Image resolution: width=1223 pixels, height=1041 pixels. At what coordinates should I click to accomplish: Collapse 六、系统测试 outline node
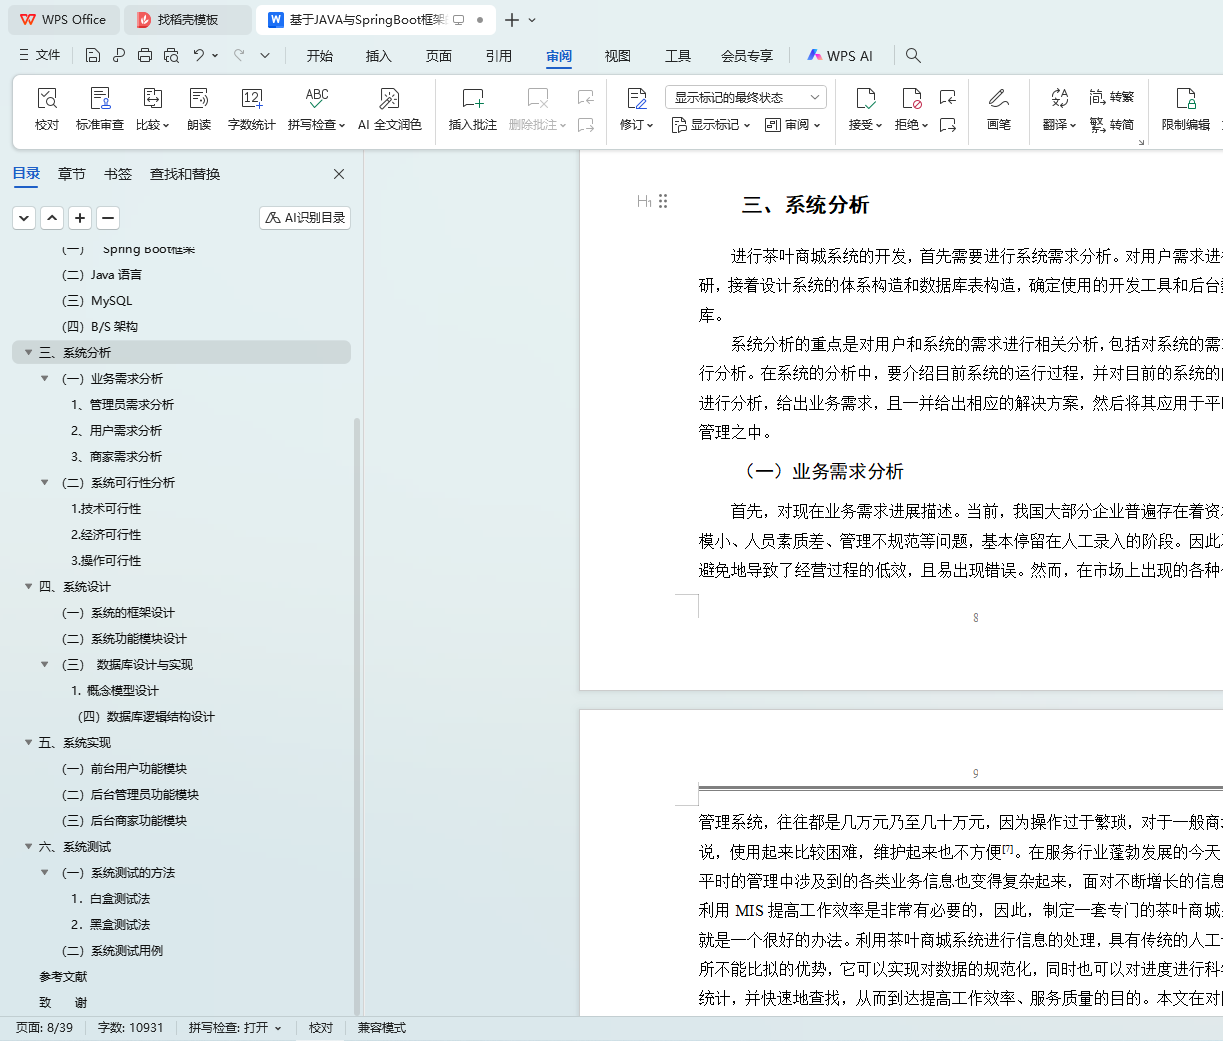[x=29, y=846]
